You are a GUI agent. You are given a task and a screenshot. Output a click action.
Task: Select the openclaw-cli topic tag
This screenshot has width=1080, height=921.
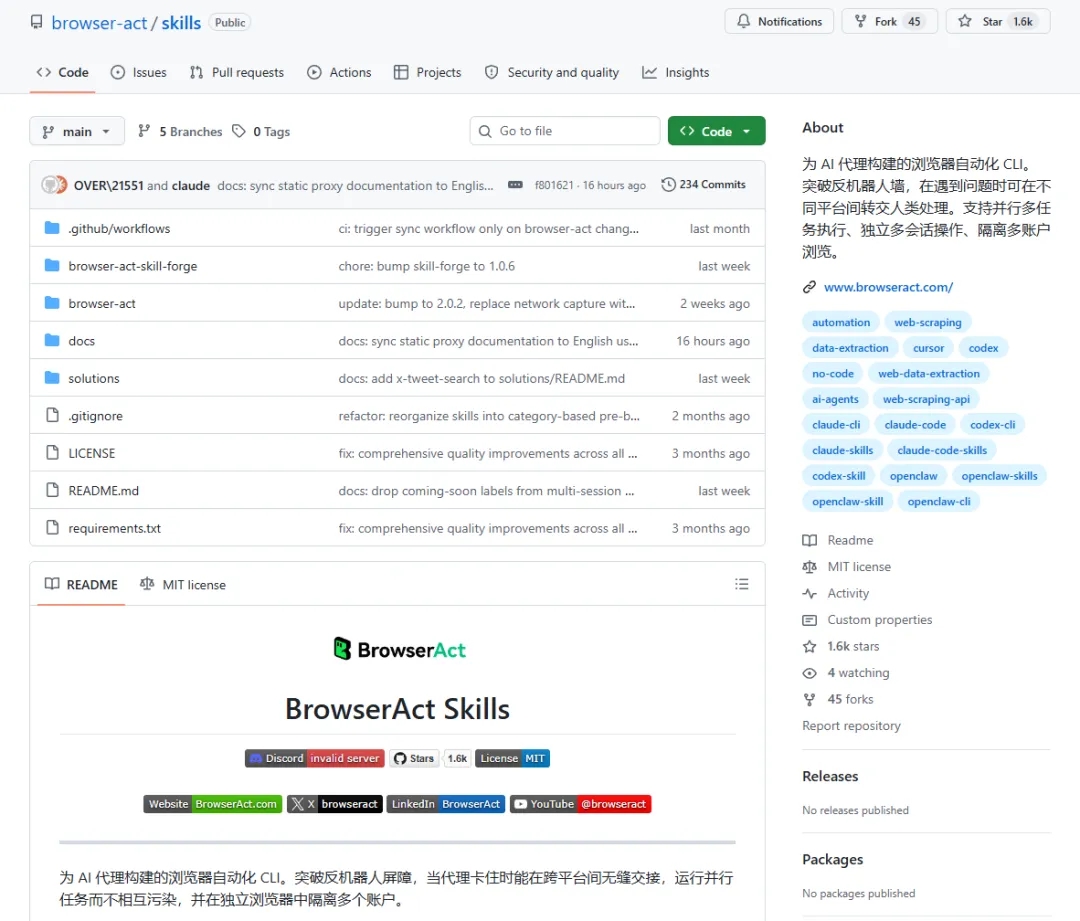(939, 501)
